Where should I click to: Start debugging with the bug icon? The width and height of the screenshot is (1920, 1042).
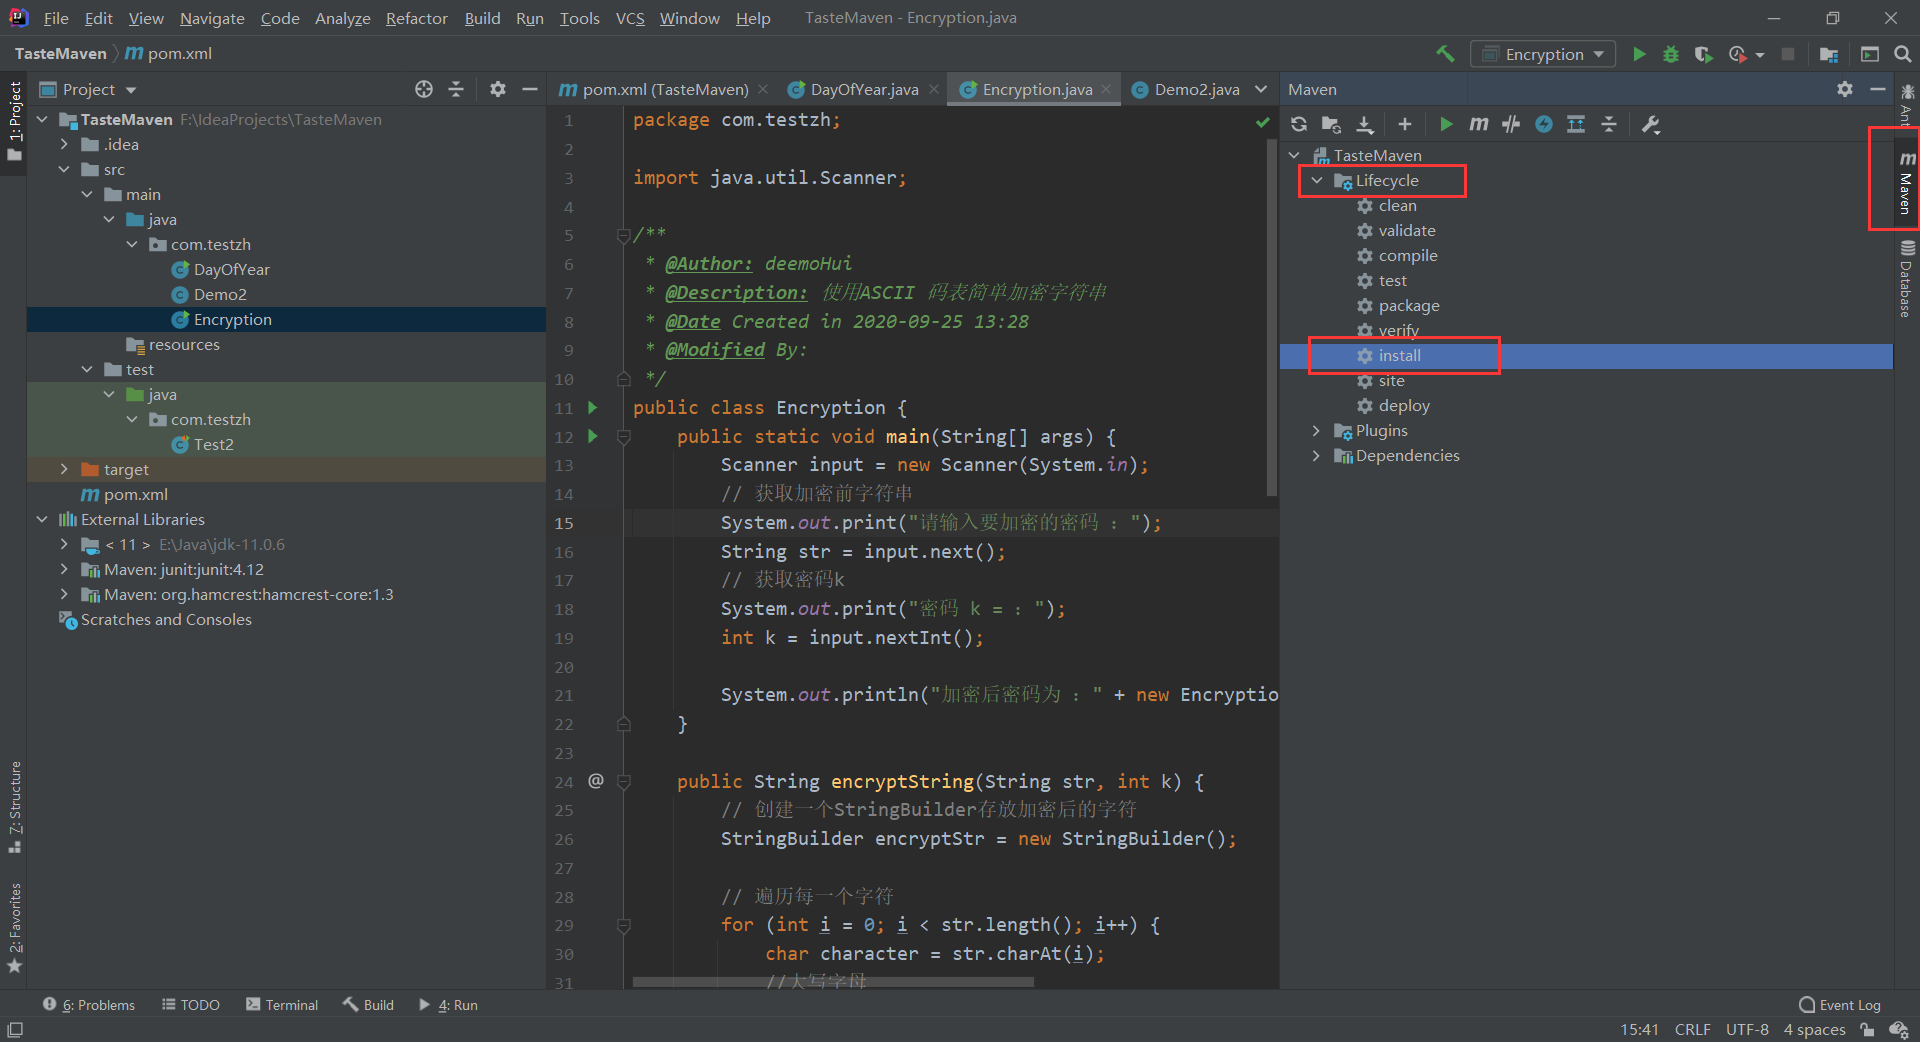tap(1671, 54)
